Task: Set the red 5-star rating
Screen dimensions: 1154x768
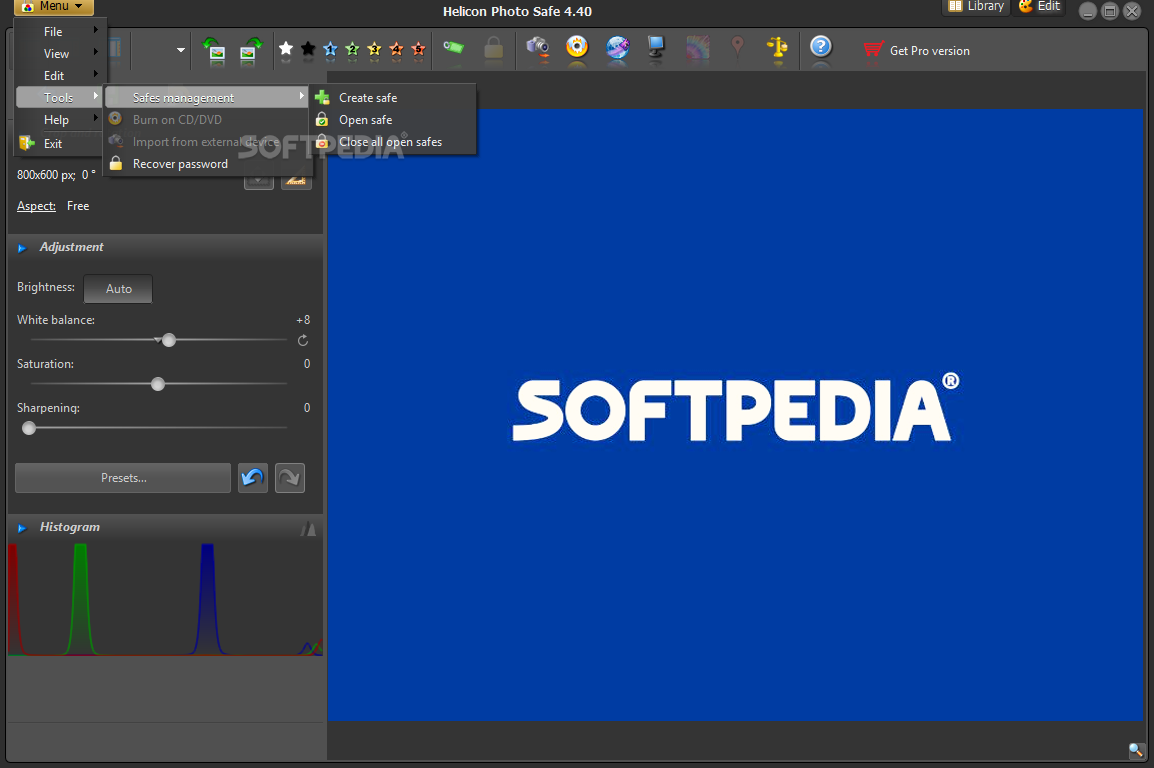Action: 419,49
